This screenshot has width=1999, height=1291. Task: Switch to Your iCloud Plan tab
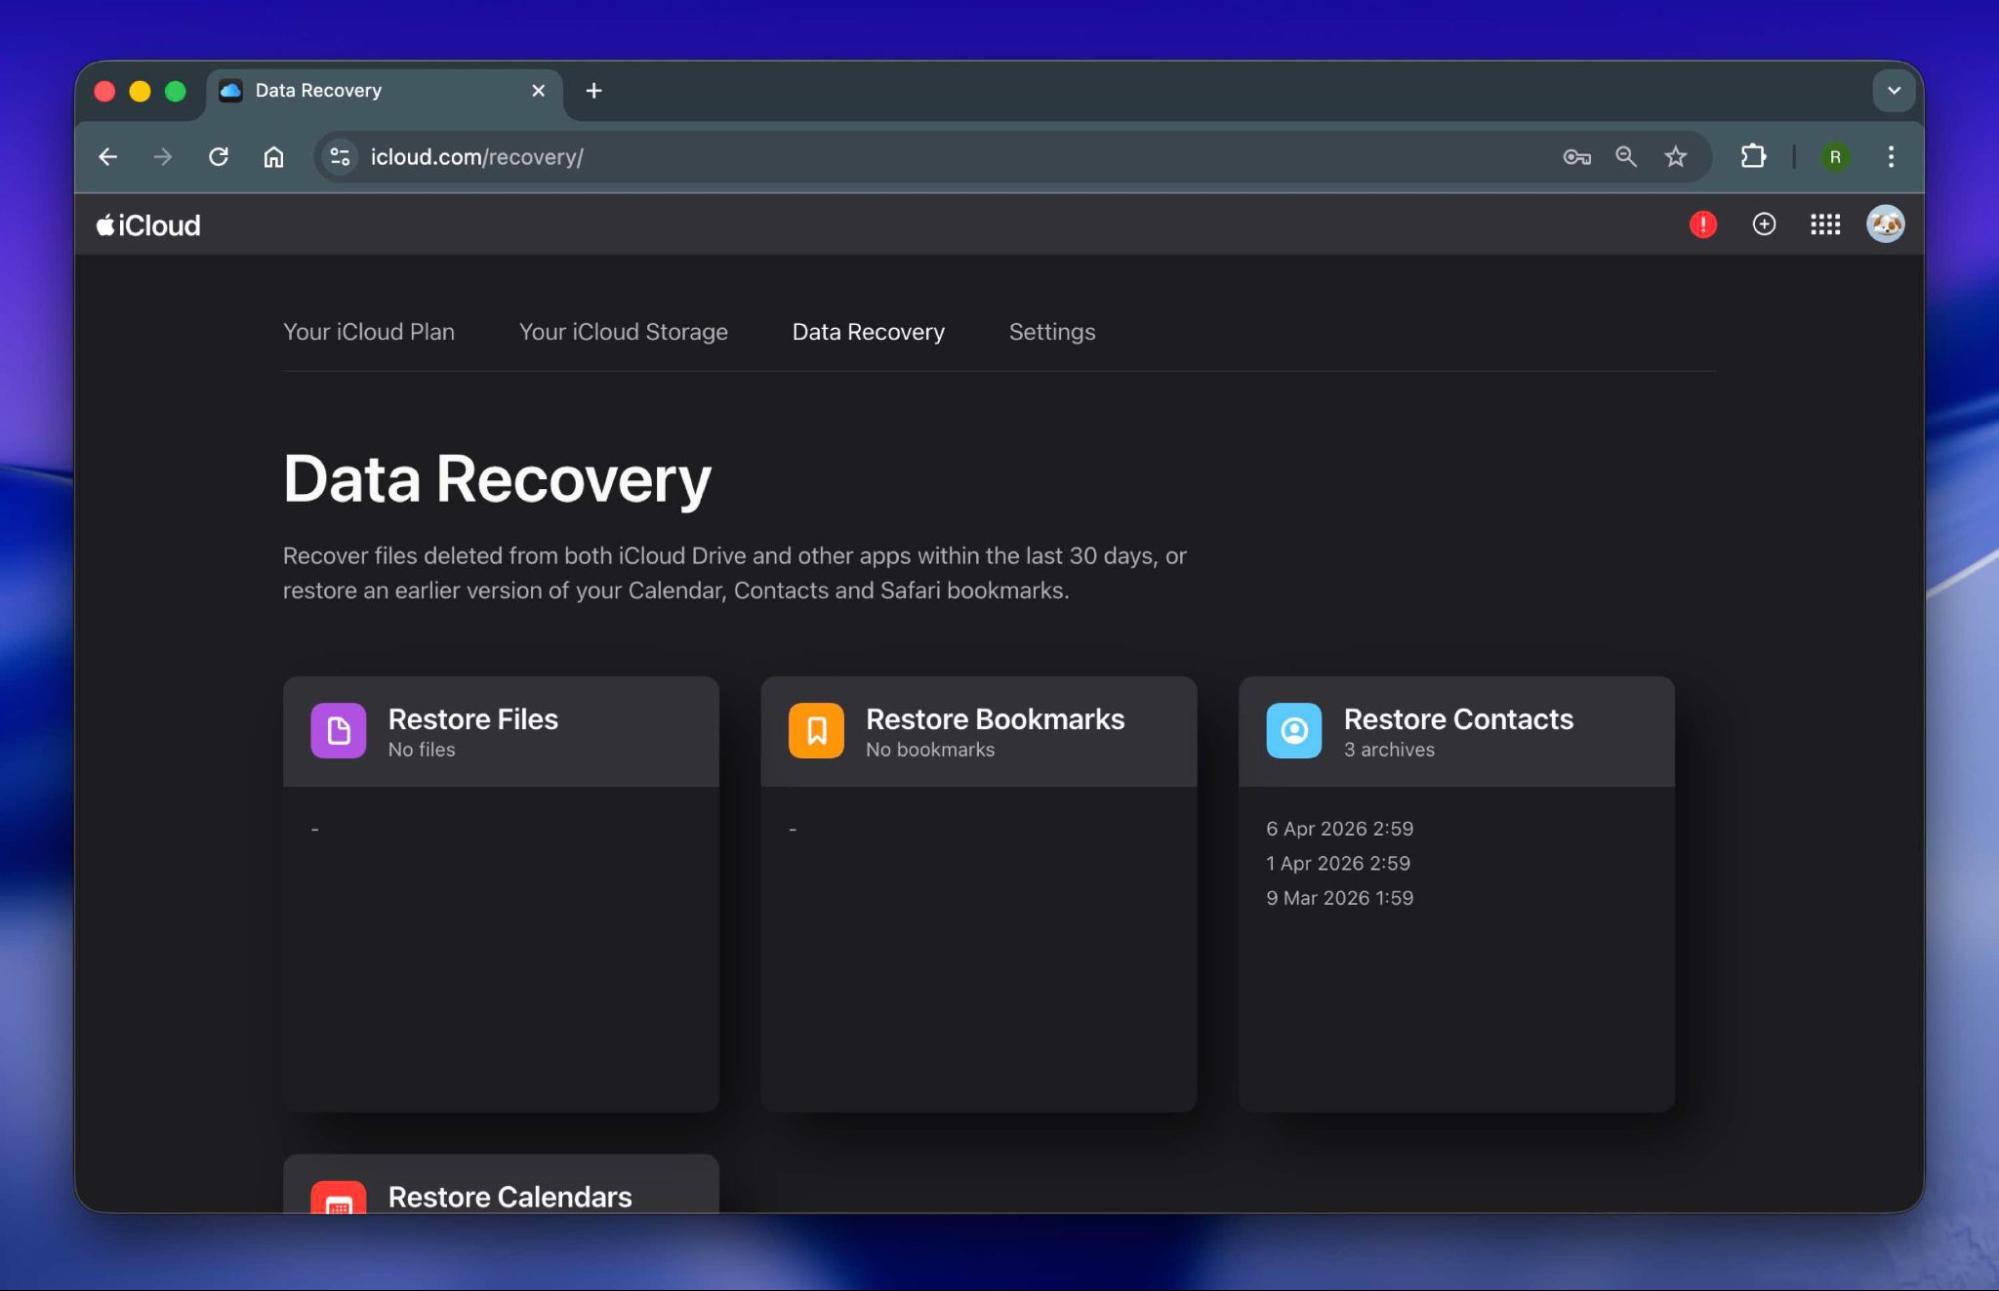369,332
